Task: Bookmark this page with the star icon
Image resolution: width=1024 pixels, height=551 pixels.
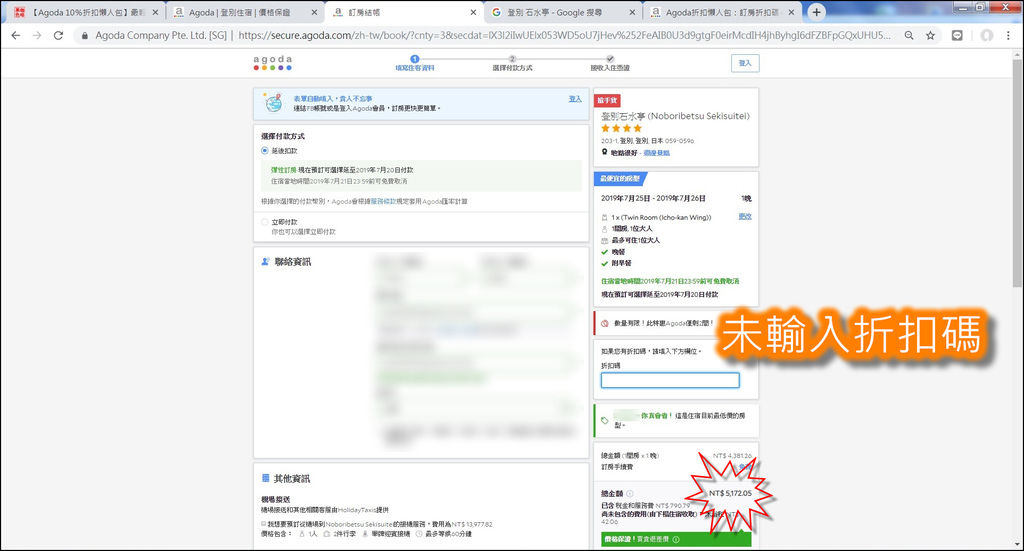Action: click(x=930, y=35)
